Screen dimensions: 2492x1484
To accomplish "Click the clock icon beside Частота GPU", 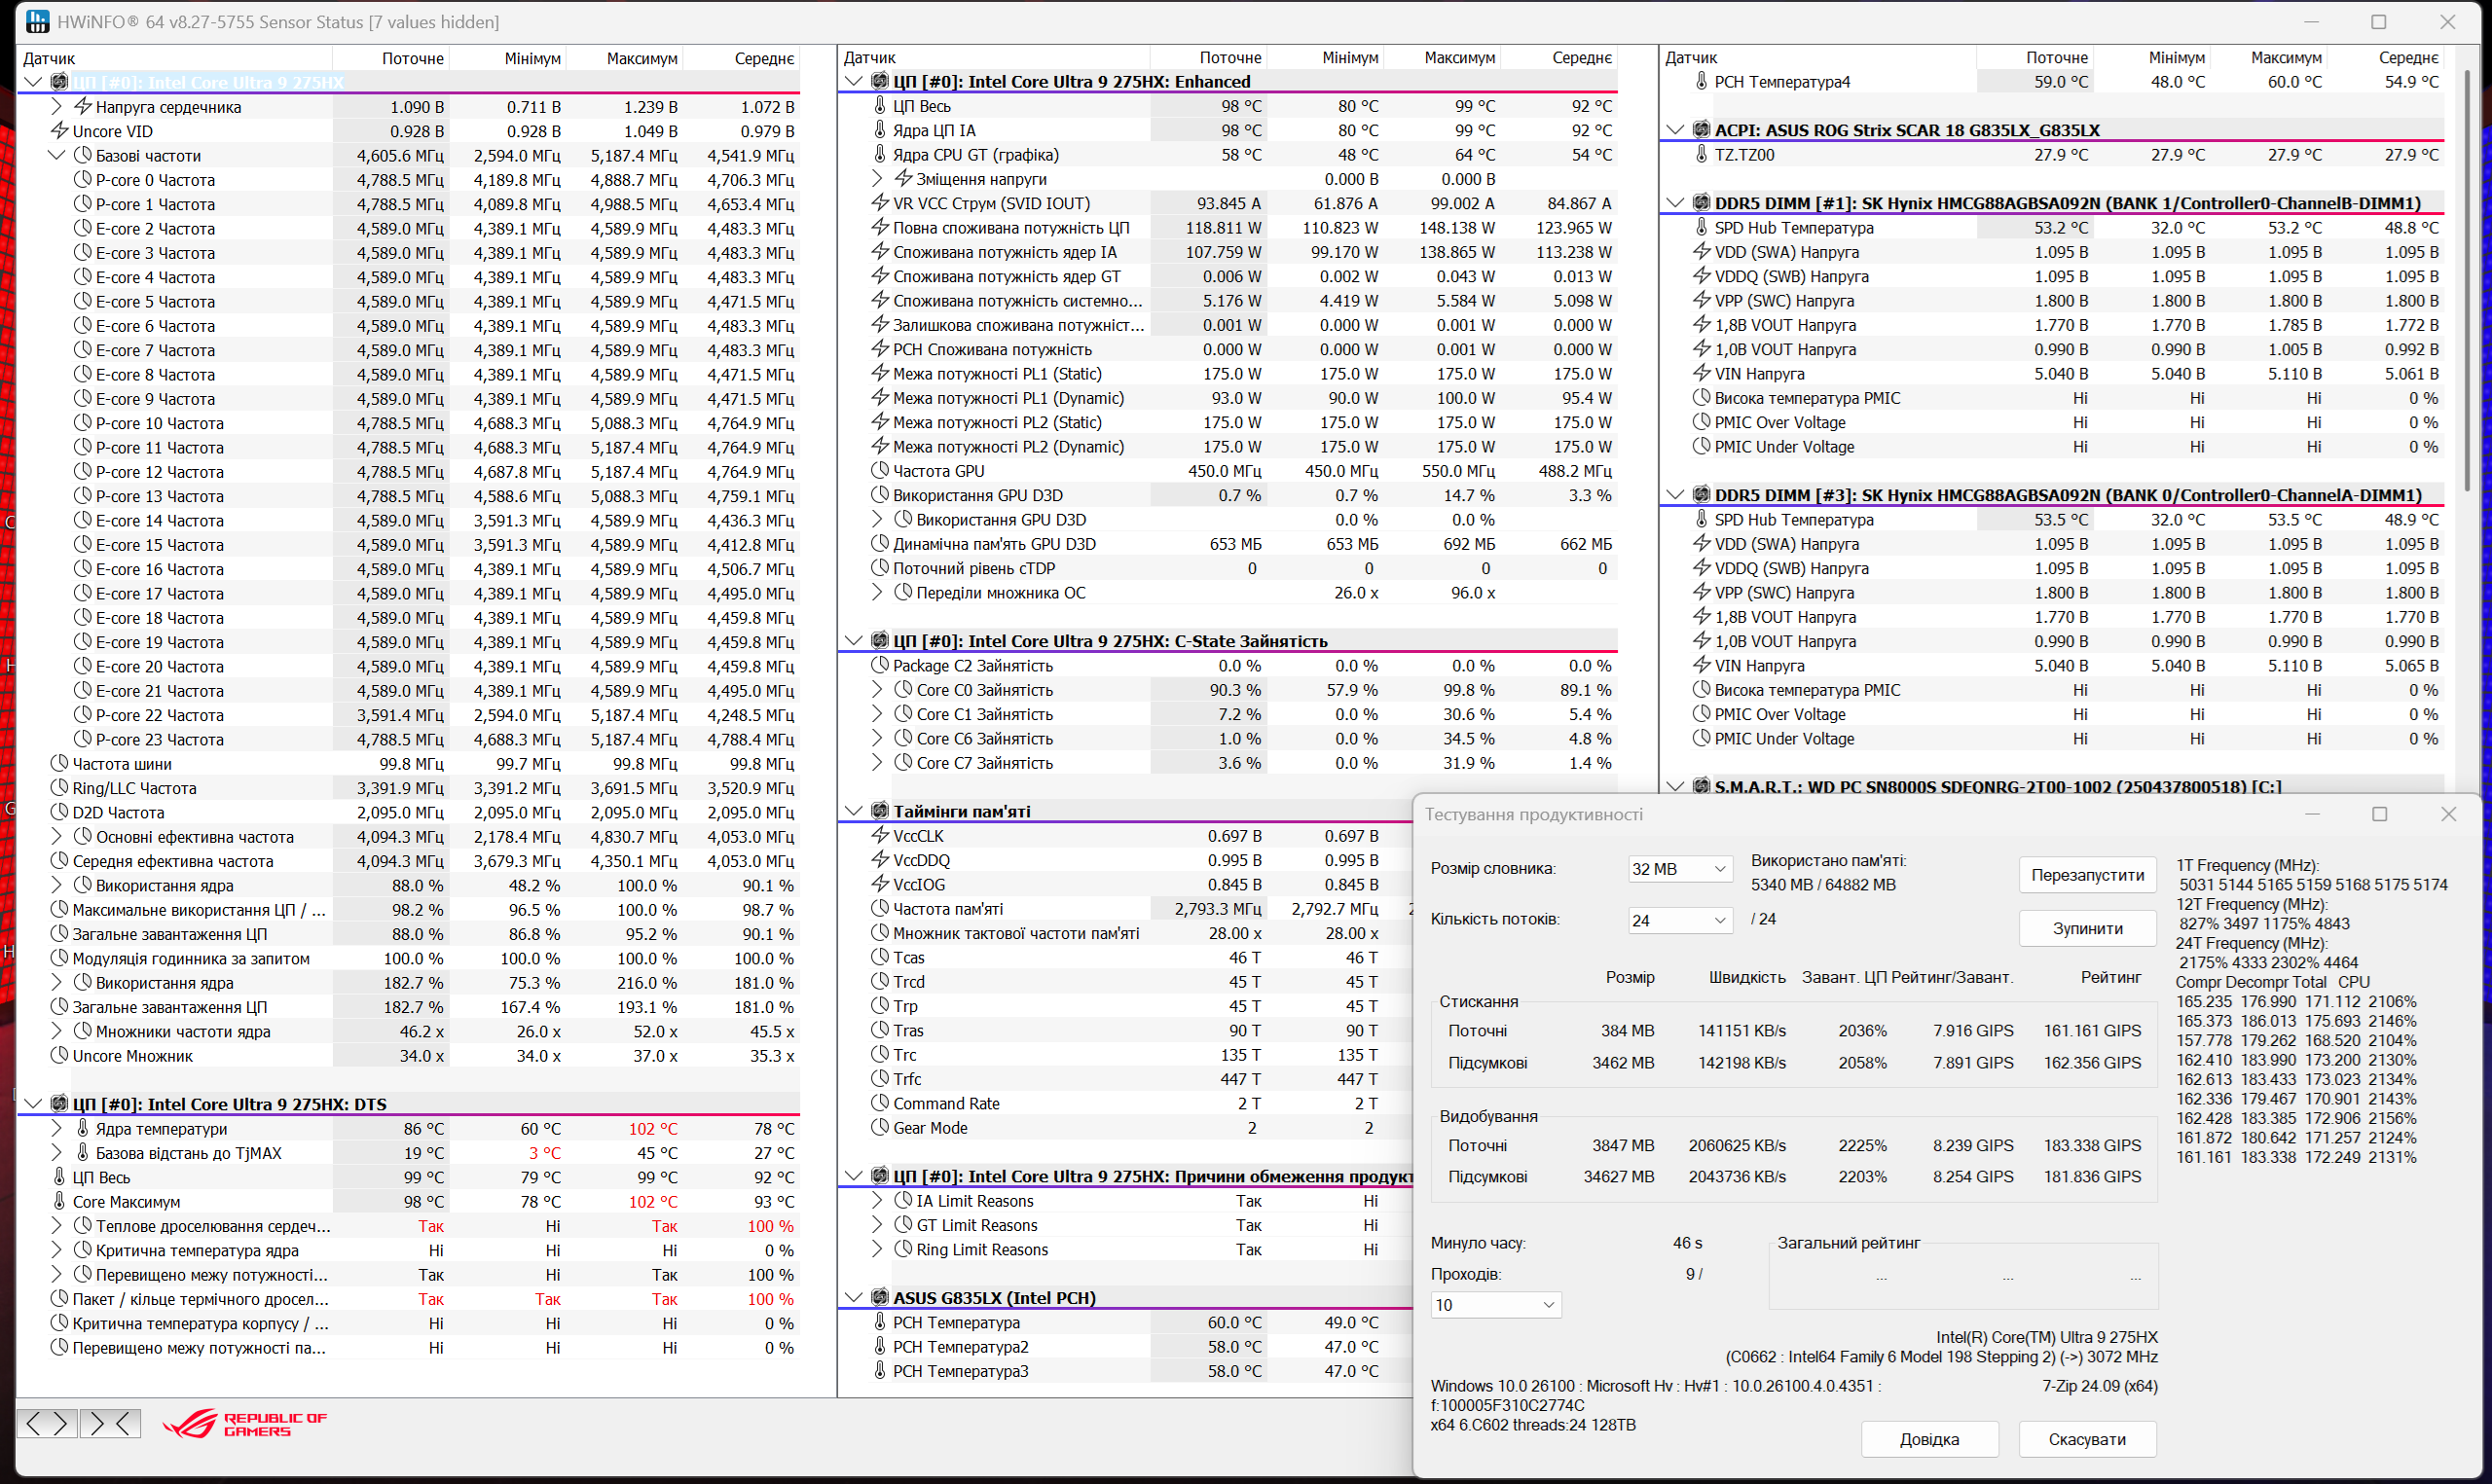I will point(880,470).
